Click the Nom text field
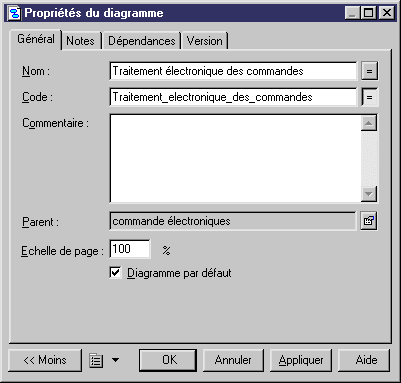 [x=233, y=71]
